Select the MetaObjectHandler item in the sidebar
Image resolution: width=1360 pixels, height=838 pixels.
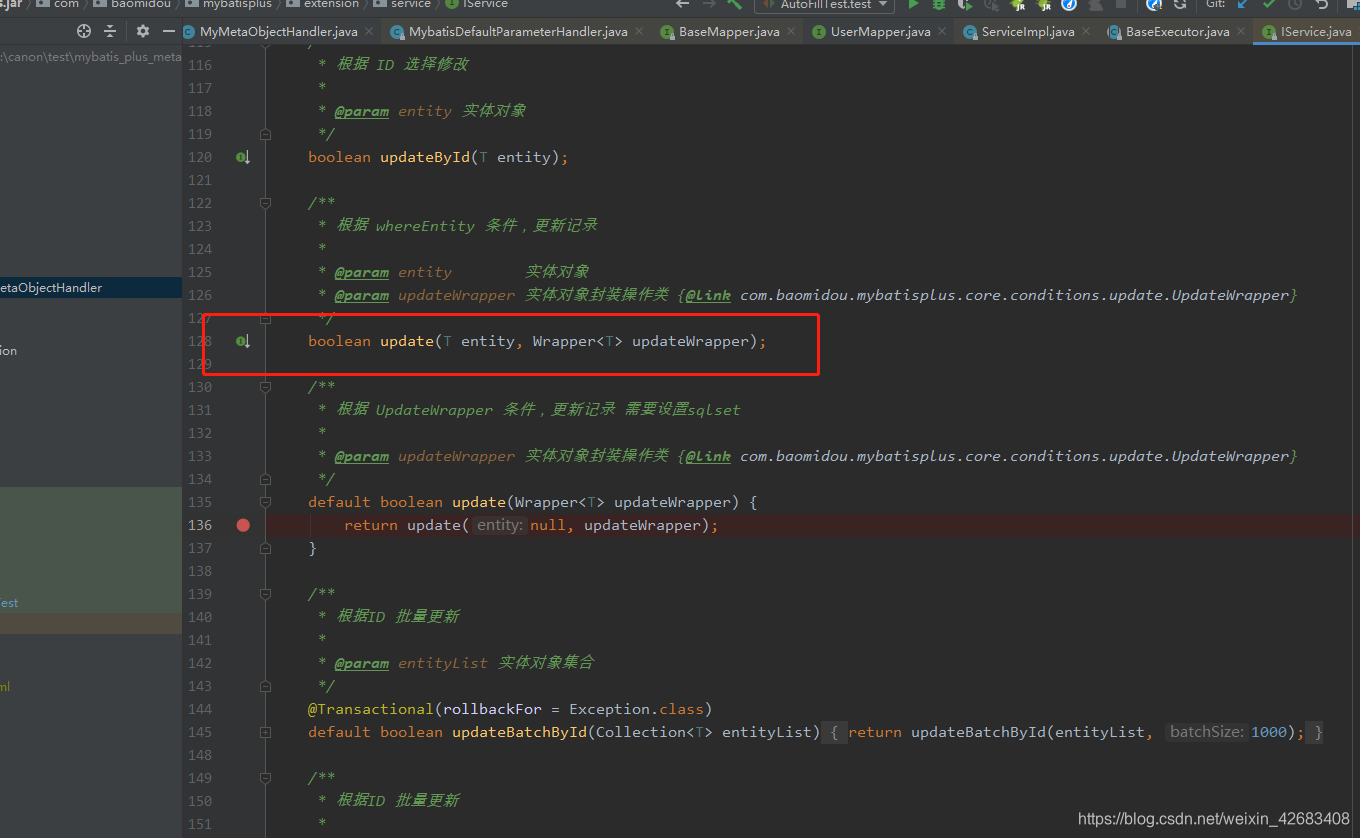(x=50, y=287)
